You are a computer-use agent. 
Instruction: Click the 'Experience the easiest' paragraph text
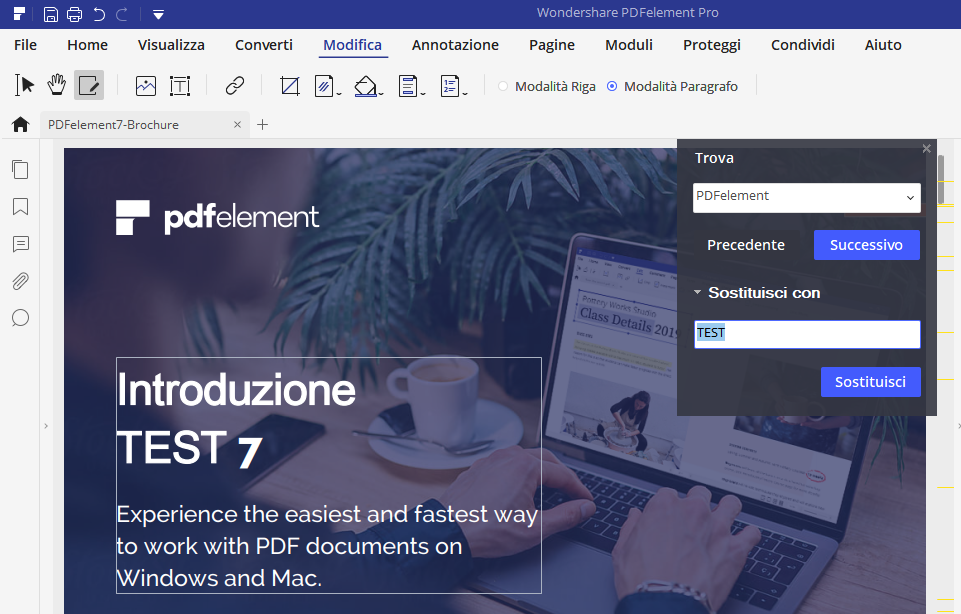tap(327, 546)
